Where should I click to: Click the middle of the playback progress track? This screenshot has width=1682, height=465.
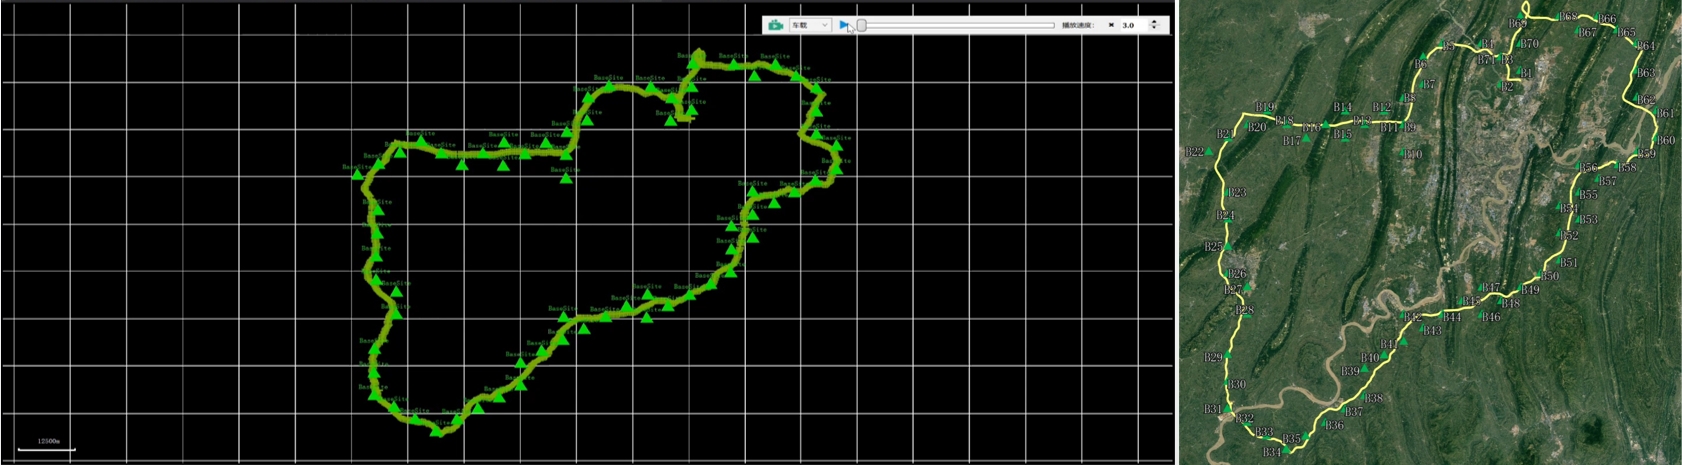(x=958, y=25)
